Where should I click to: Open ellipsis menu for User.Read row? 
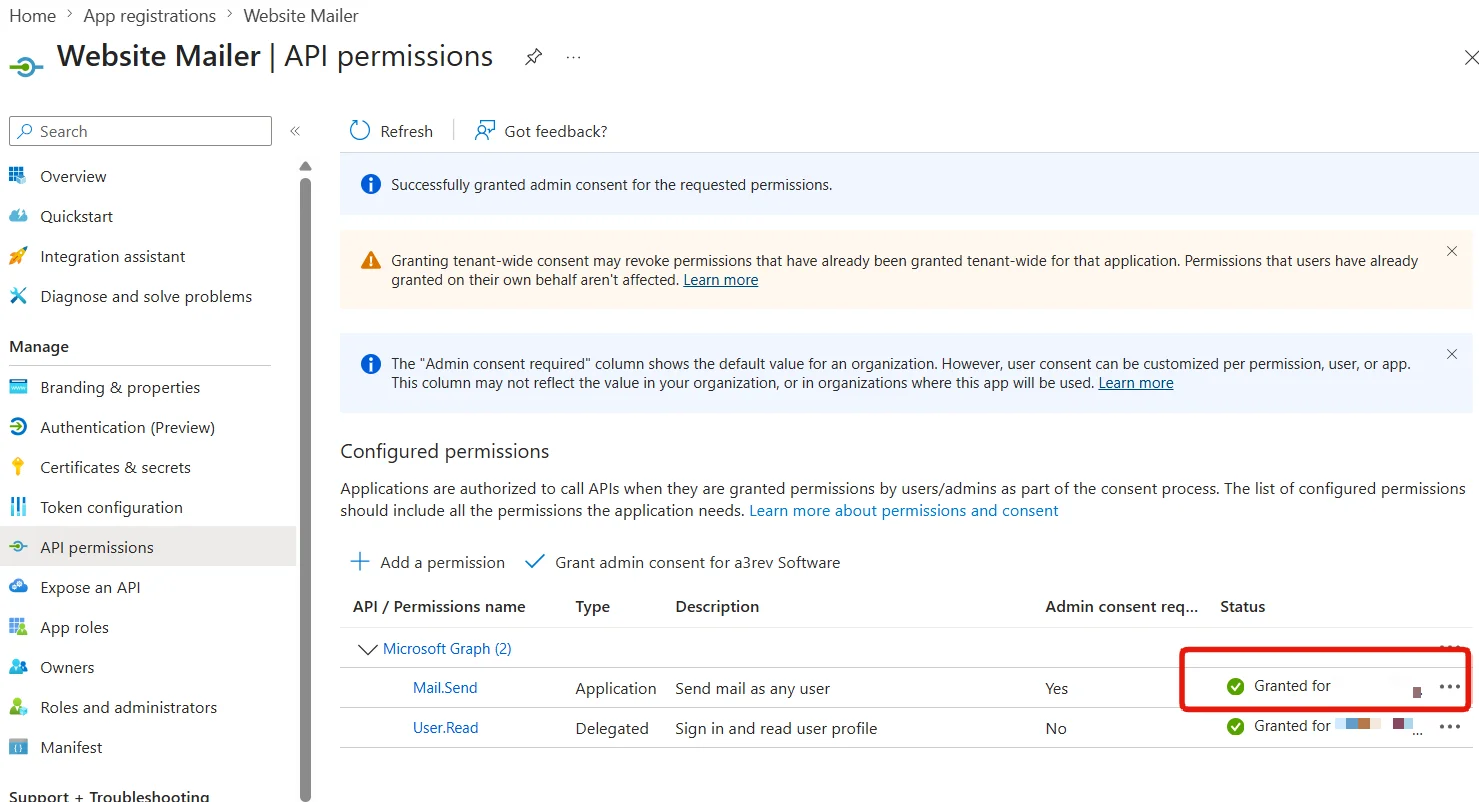pos(1449,727)
